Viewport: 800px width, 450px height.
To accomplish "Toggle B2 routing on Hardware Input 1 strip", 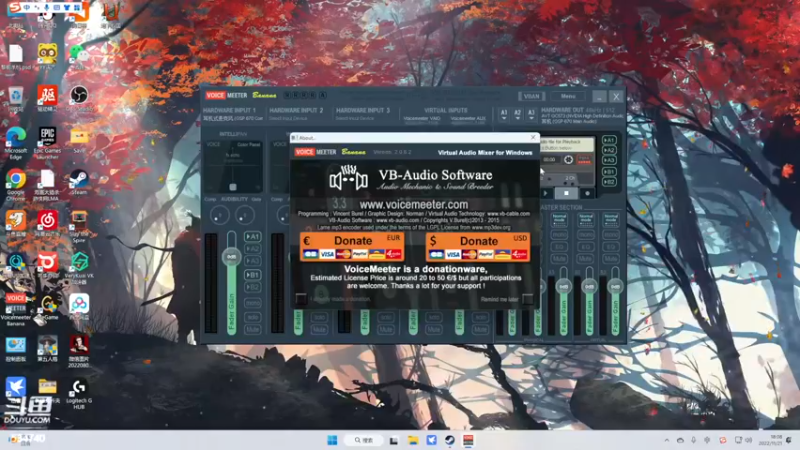I will tap(253, 288).
